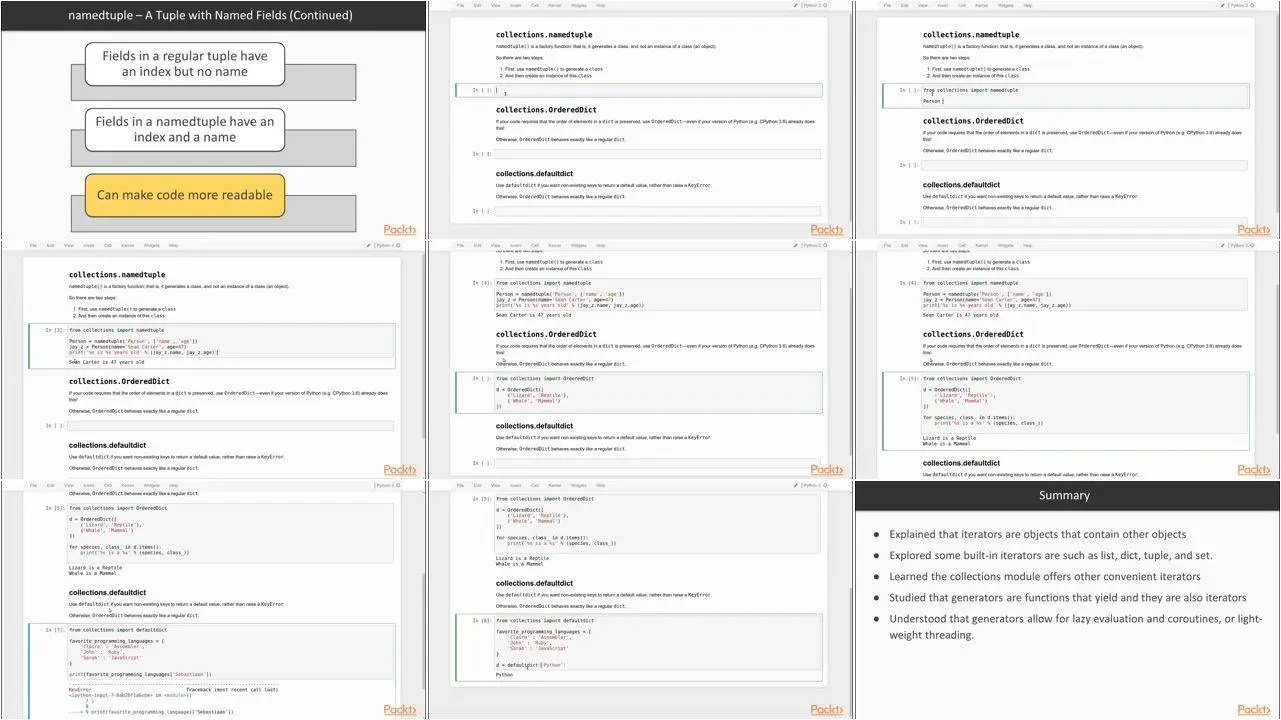This screenshot has width=1281, height=720.
Task: Click the 'Python' output below the In [8] cell
Action: [504, 675]
